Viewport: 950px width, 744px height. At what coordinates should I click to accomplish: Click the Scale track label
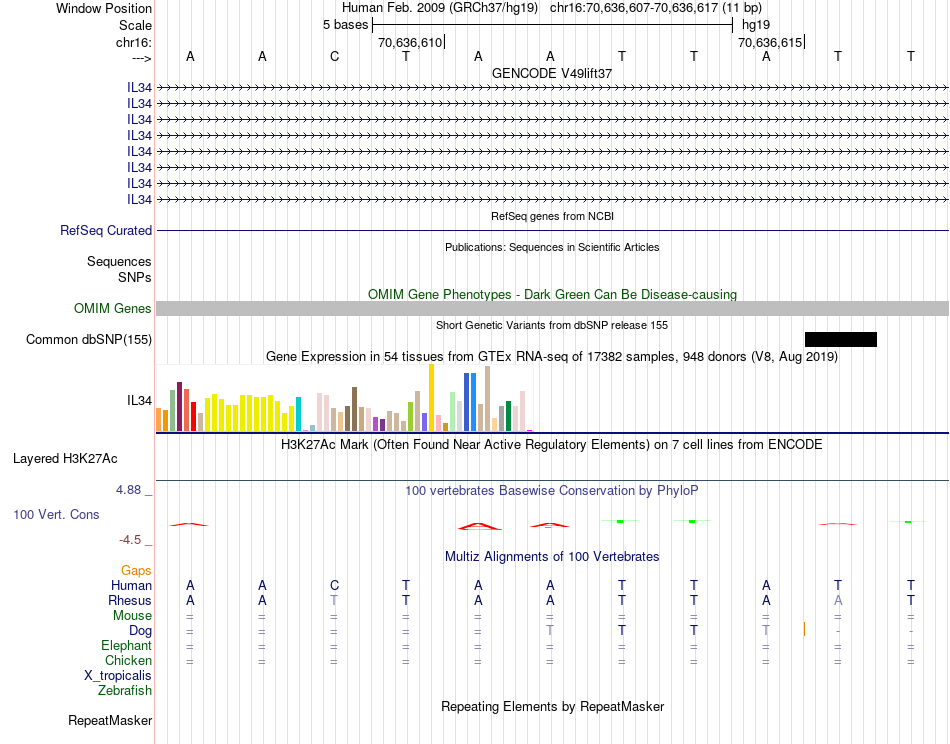pyautogui.click(x=135, y=25)
